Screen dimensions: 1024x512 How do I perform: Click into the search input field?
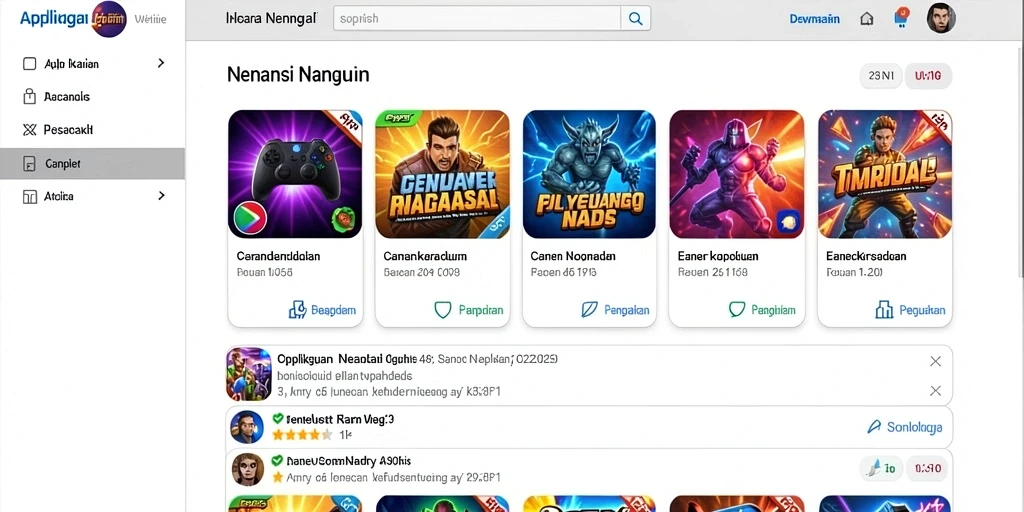pos(477,18)
